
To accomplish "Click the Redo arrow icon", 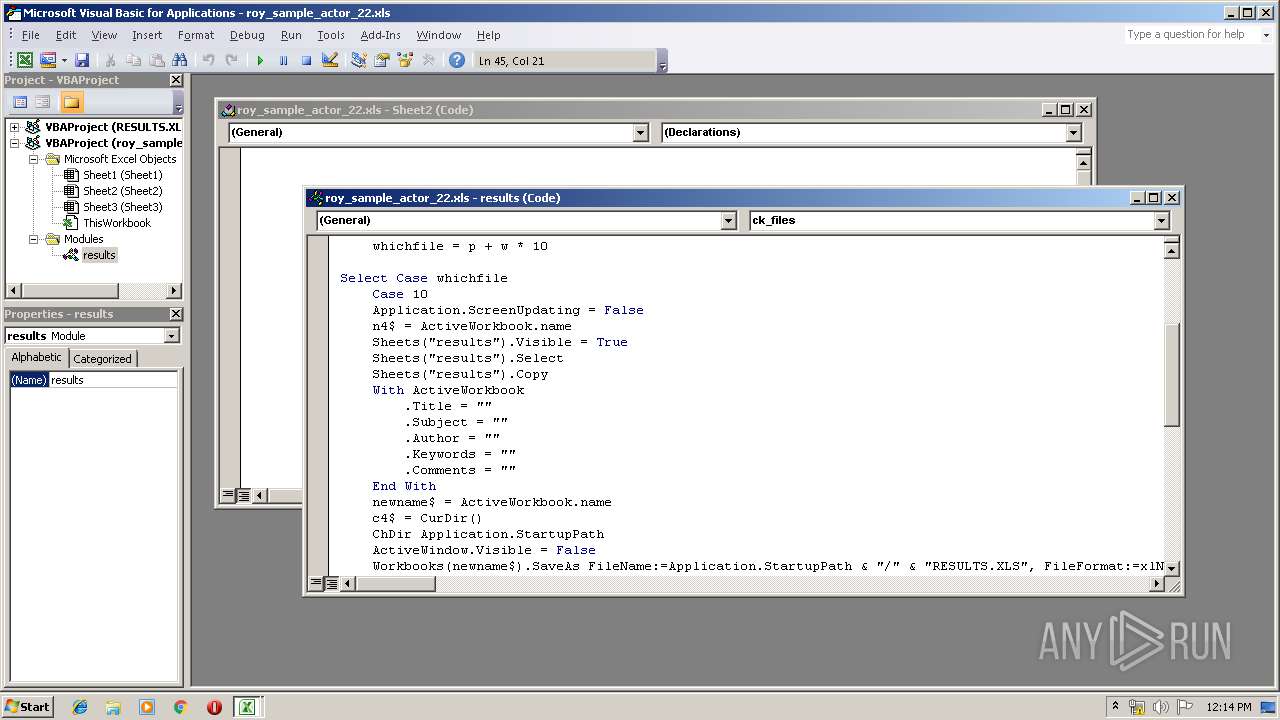I will pyautogui.click(x=231, y=60).
